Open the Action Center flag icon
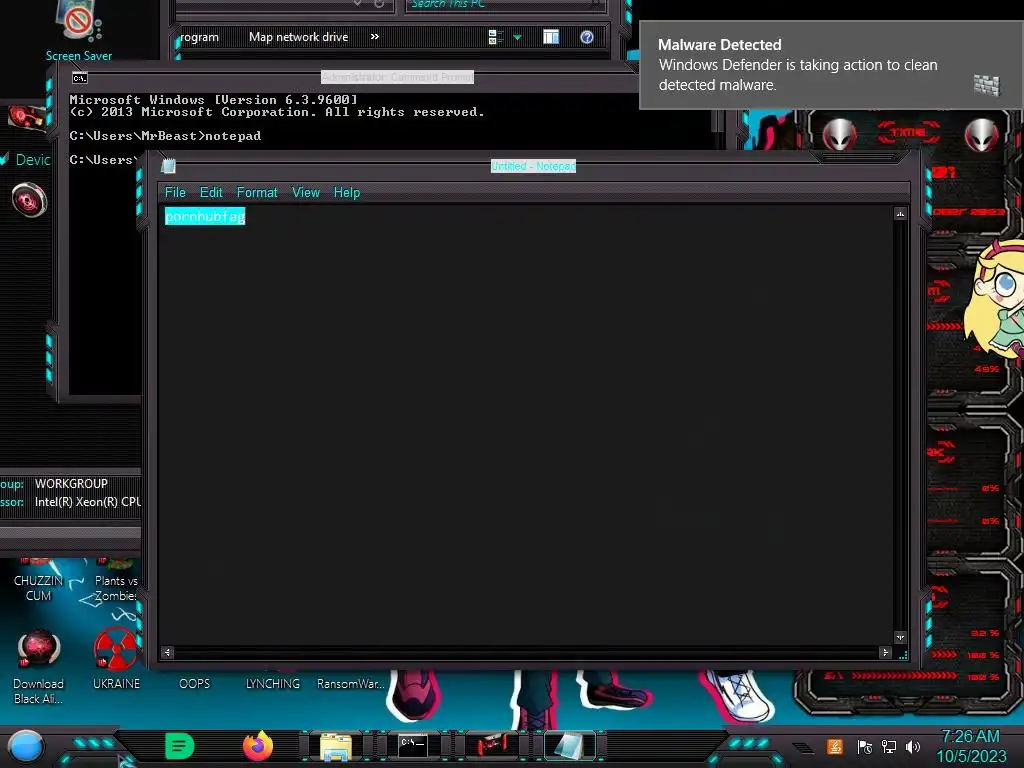The height and width of the screenshot is (768, 1024). tap(865, 746)
